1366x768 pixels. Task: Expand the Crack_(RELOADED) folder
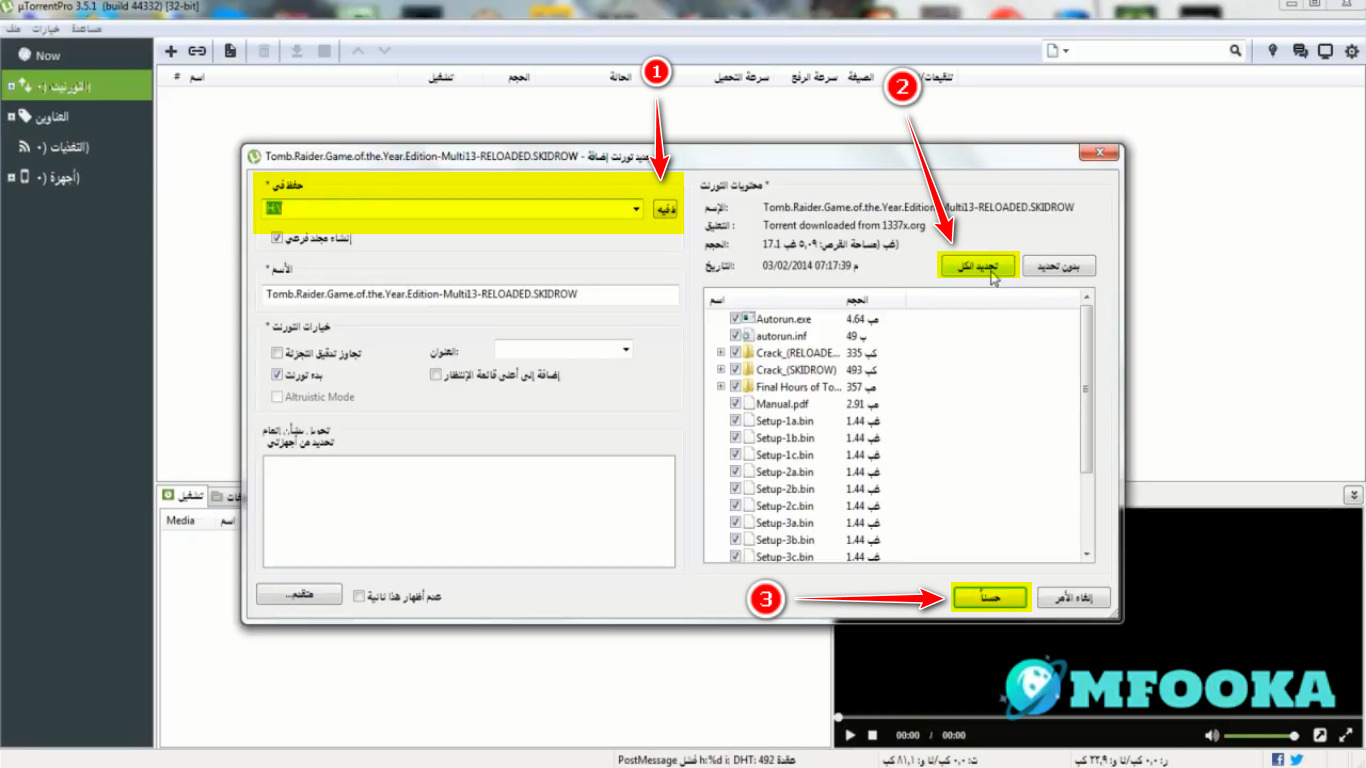721,353
